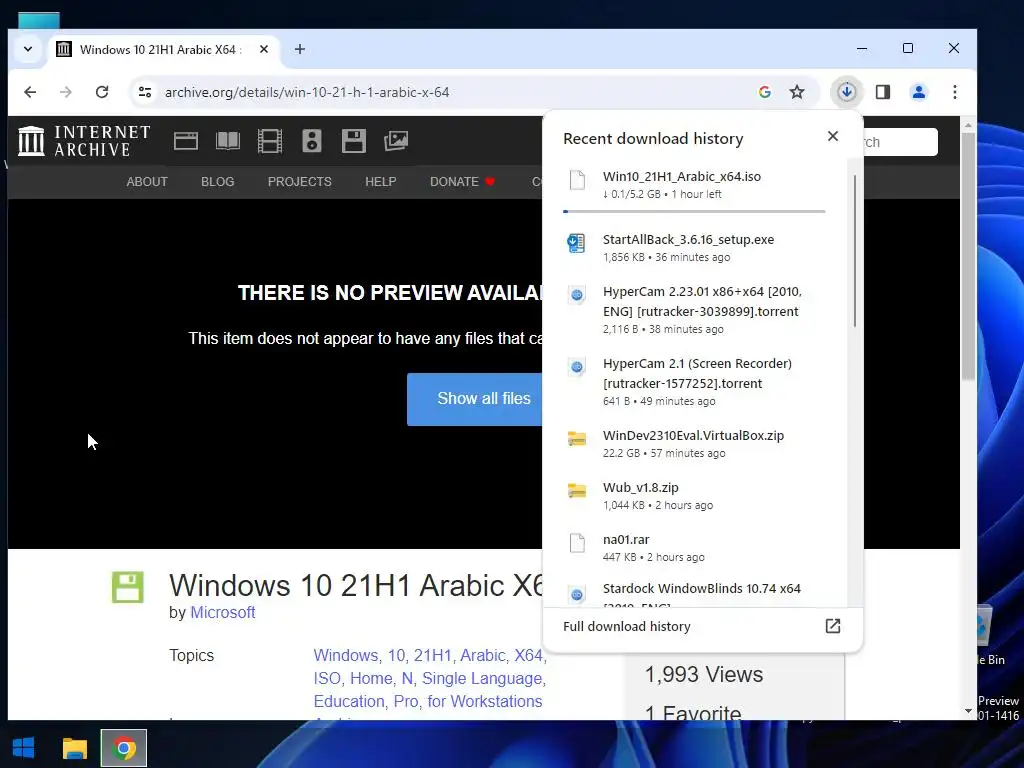Image resolution: width=1024 pixels, height=768 pixels.
Task: Go forward to the next page
Action: click(x=66, y=92)
